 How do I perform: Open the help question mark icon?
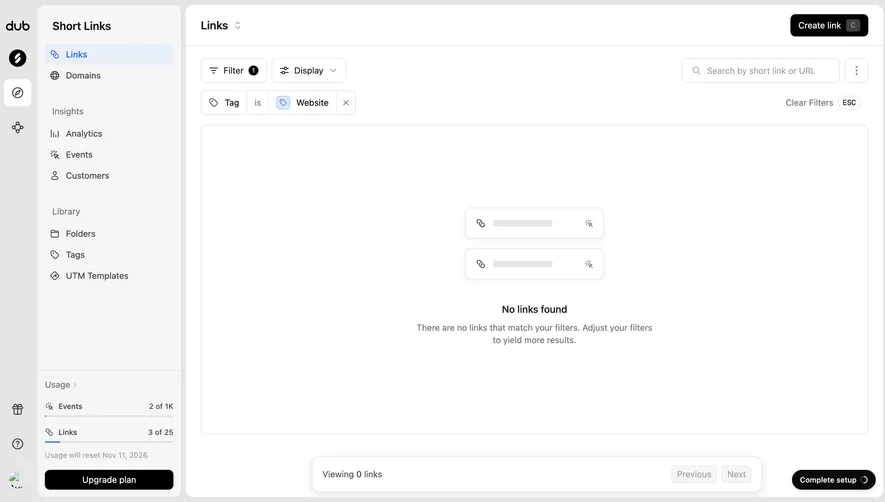(17, 444)
